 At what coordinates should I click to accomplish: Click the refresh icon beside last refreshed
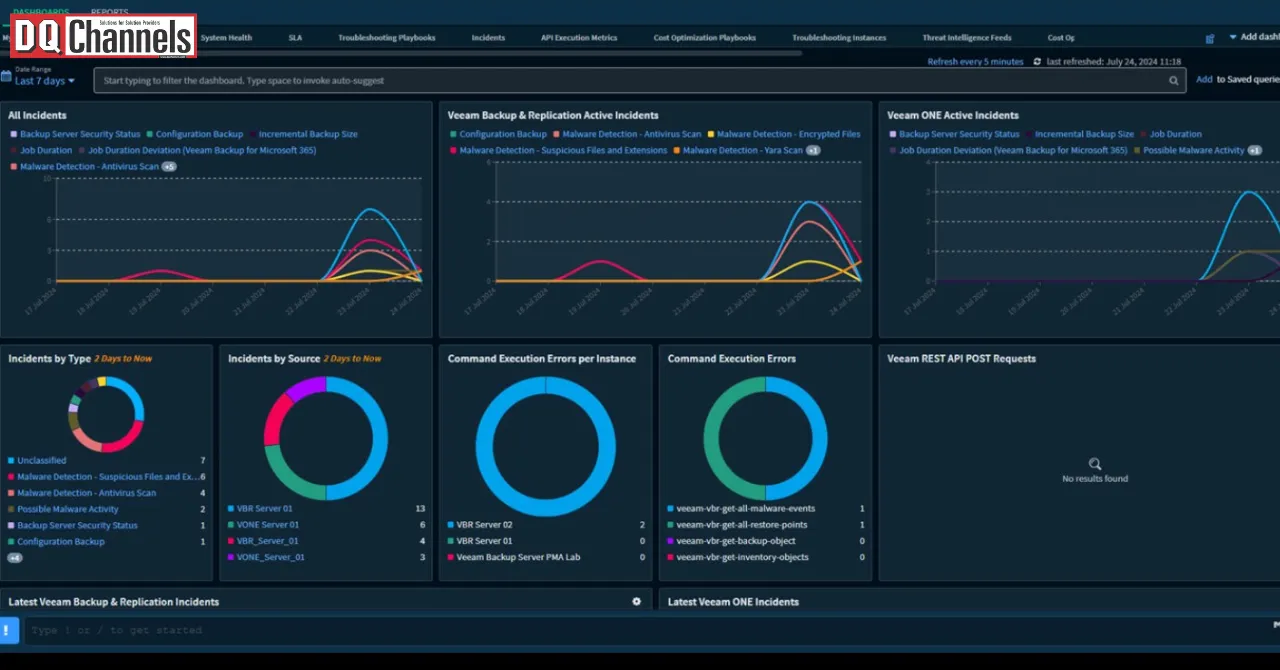1037,62
